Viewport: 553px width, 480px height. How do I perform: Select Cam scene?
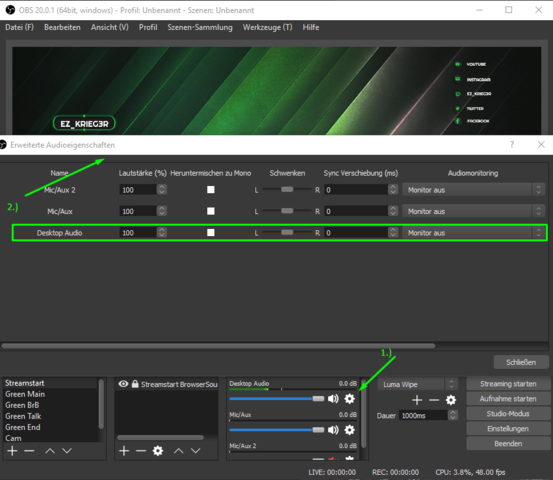point(50,438)
